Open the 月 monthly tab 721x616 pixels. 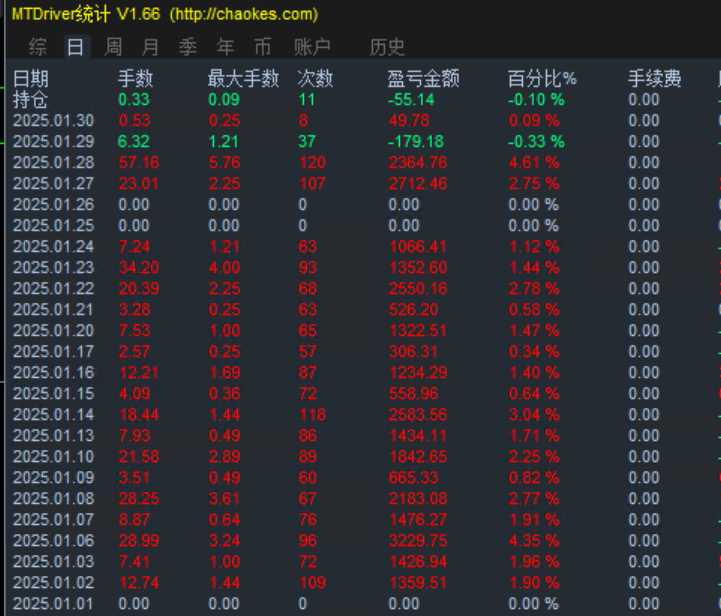(150, 47)
